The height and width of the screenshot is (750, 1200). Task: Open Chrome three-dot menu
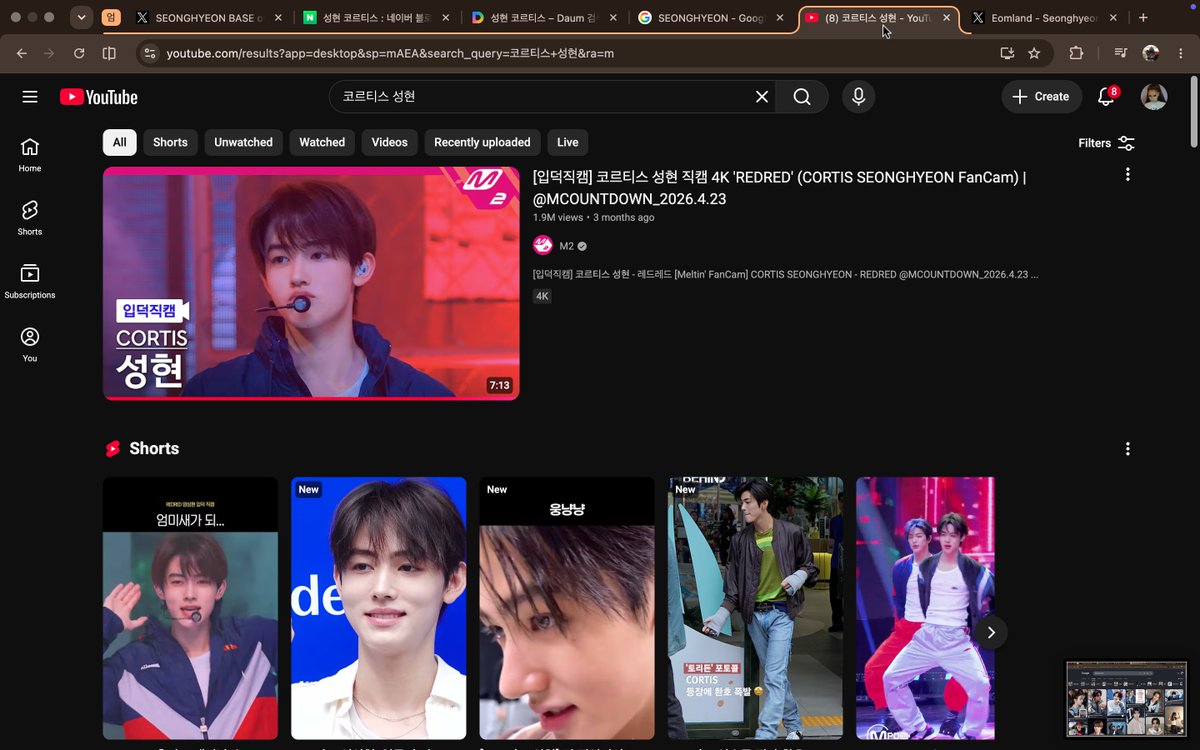1180,53
